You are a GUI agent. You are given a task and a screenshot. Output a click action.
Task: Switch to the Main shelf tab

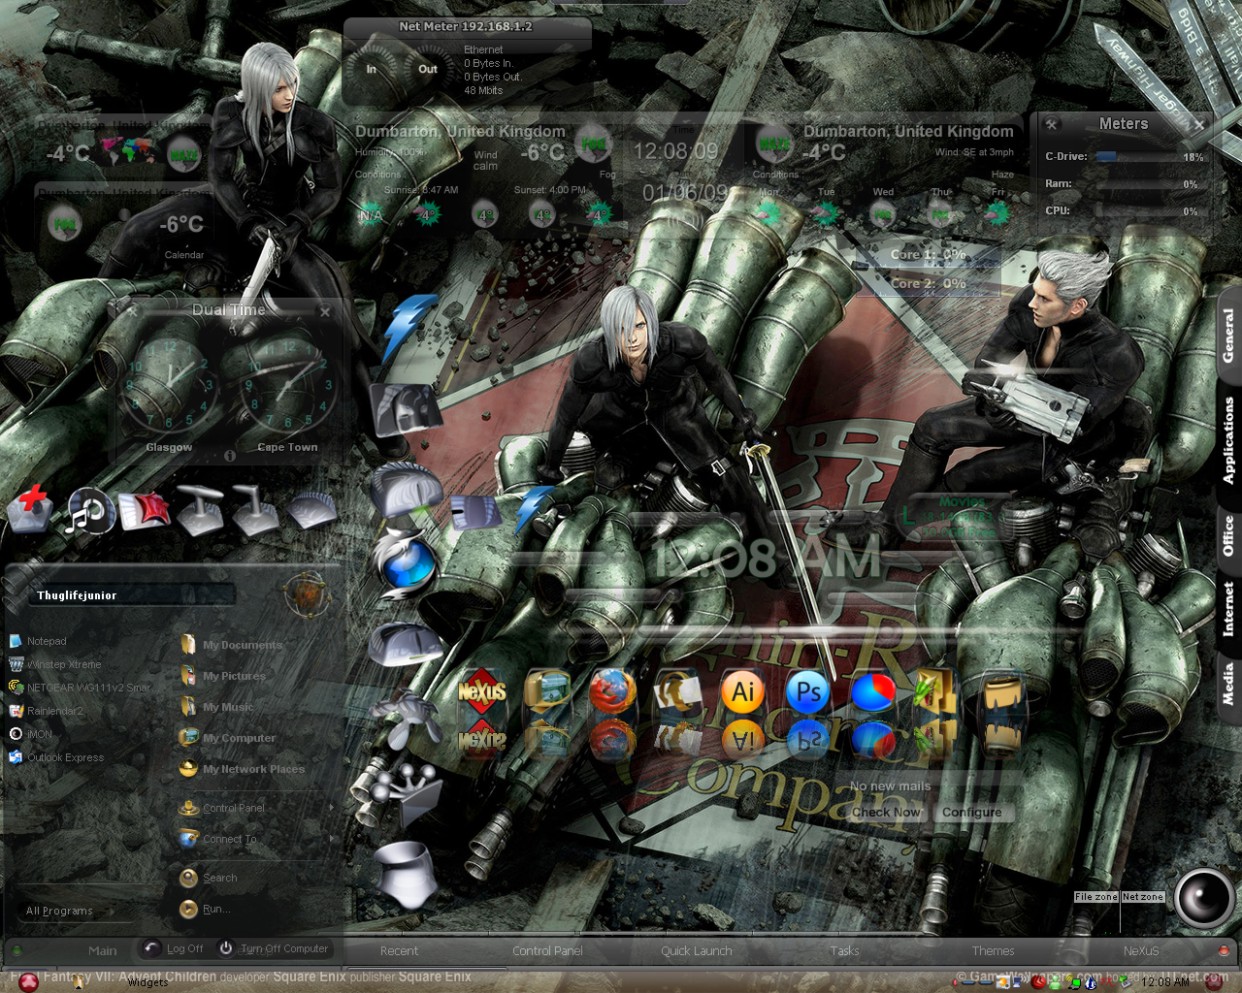(x=102, y=950)
